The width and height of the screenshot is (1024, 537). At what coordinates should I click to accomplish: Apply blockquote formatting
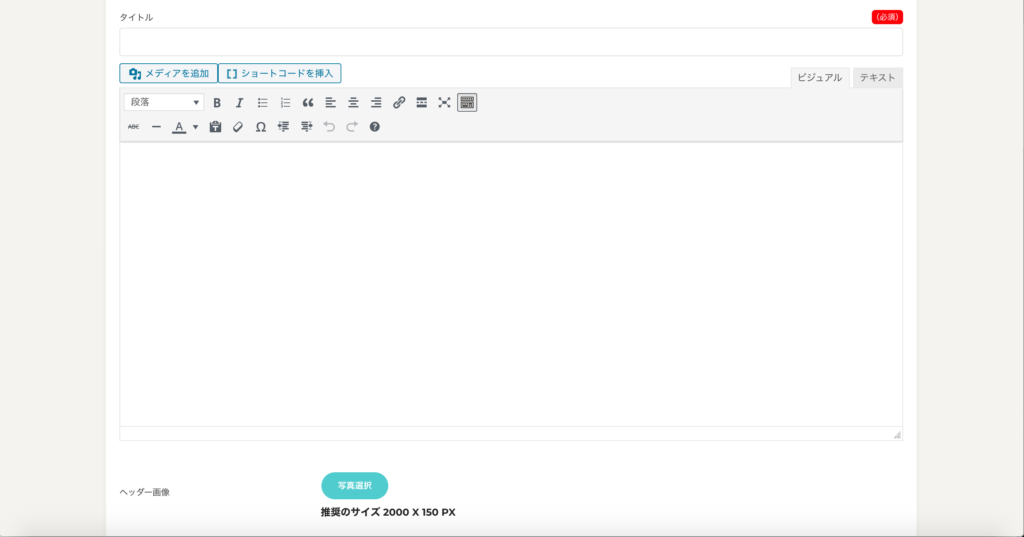(x=308, y=102)
